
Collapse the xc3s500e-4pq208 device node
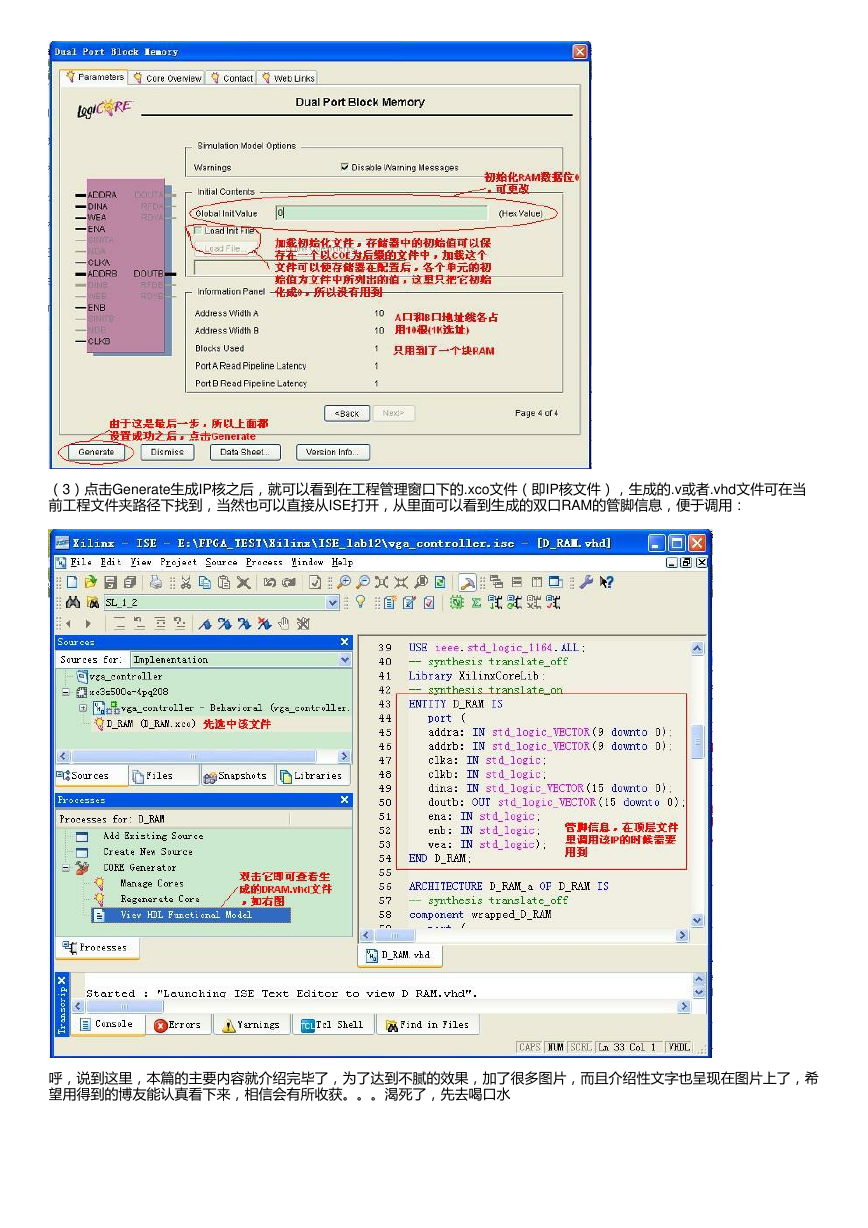tap(67, 692)
